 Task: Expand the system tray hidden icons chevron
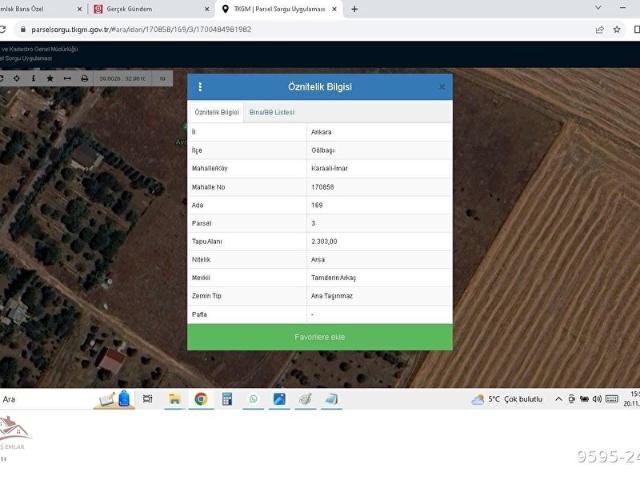point(558,399)
